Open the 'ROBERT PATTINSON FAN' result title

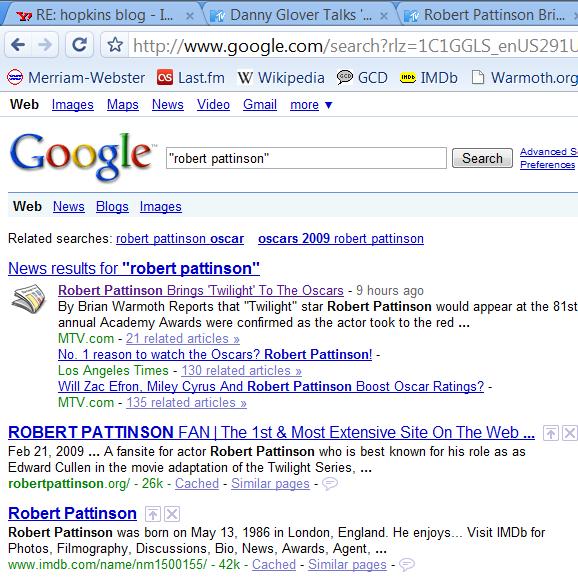click(x=271, y=433)
